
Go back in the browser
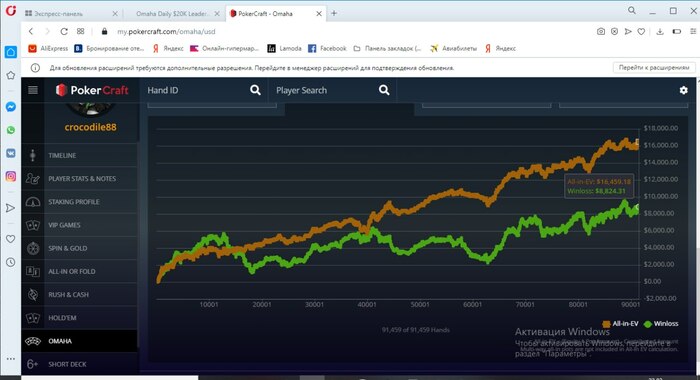coord(31,31)
